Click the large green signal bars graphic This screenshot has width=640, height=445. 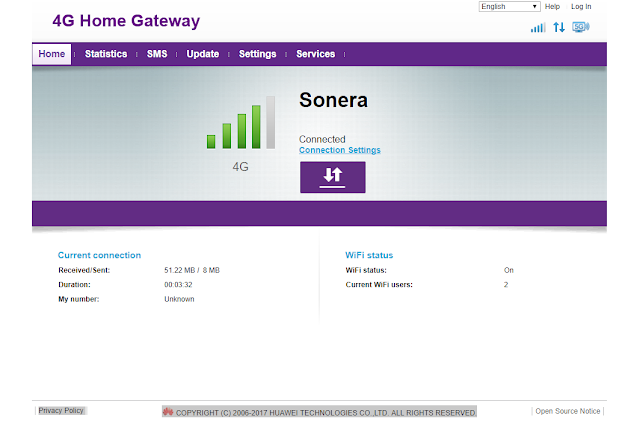[241, 122]
